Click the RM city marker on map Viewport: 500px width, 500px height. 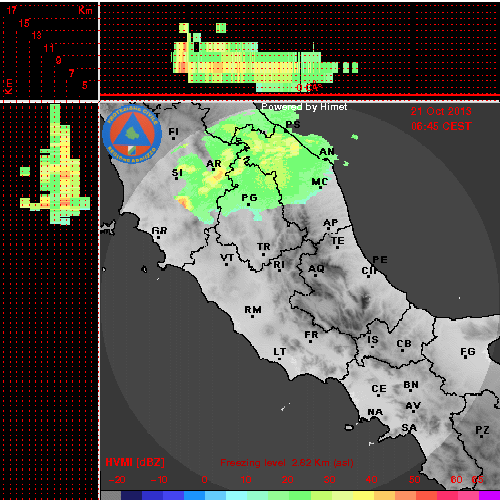pos(252,316)
